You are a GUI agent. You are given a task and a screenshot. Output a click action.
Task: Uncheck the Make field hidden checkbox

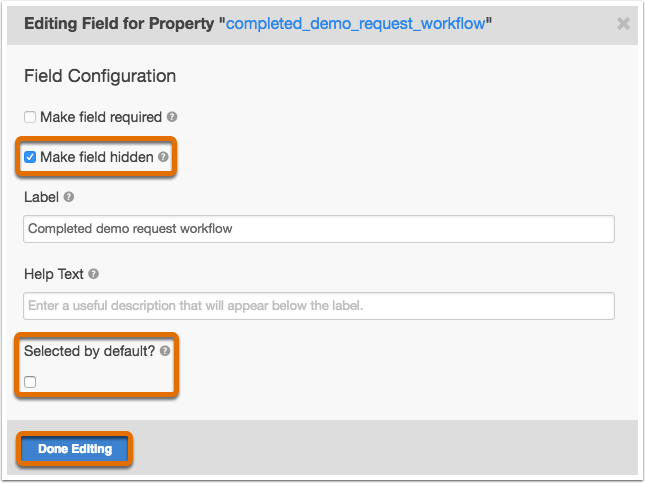coord(30,157)
